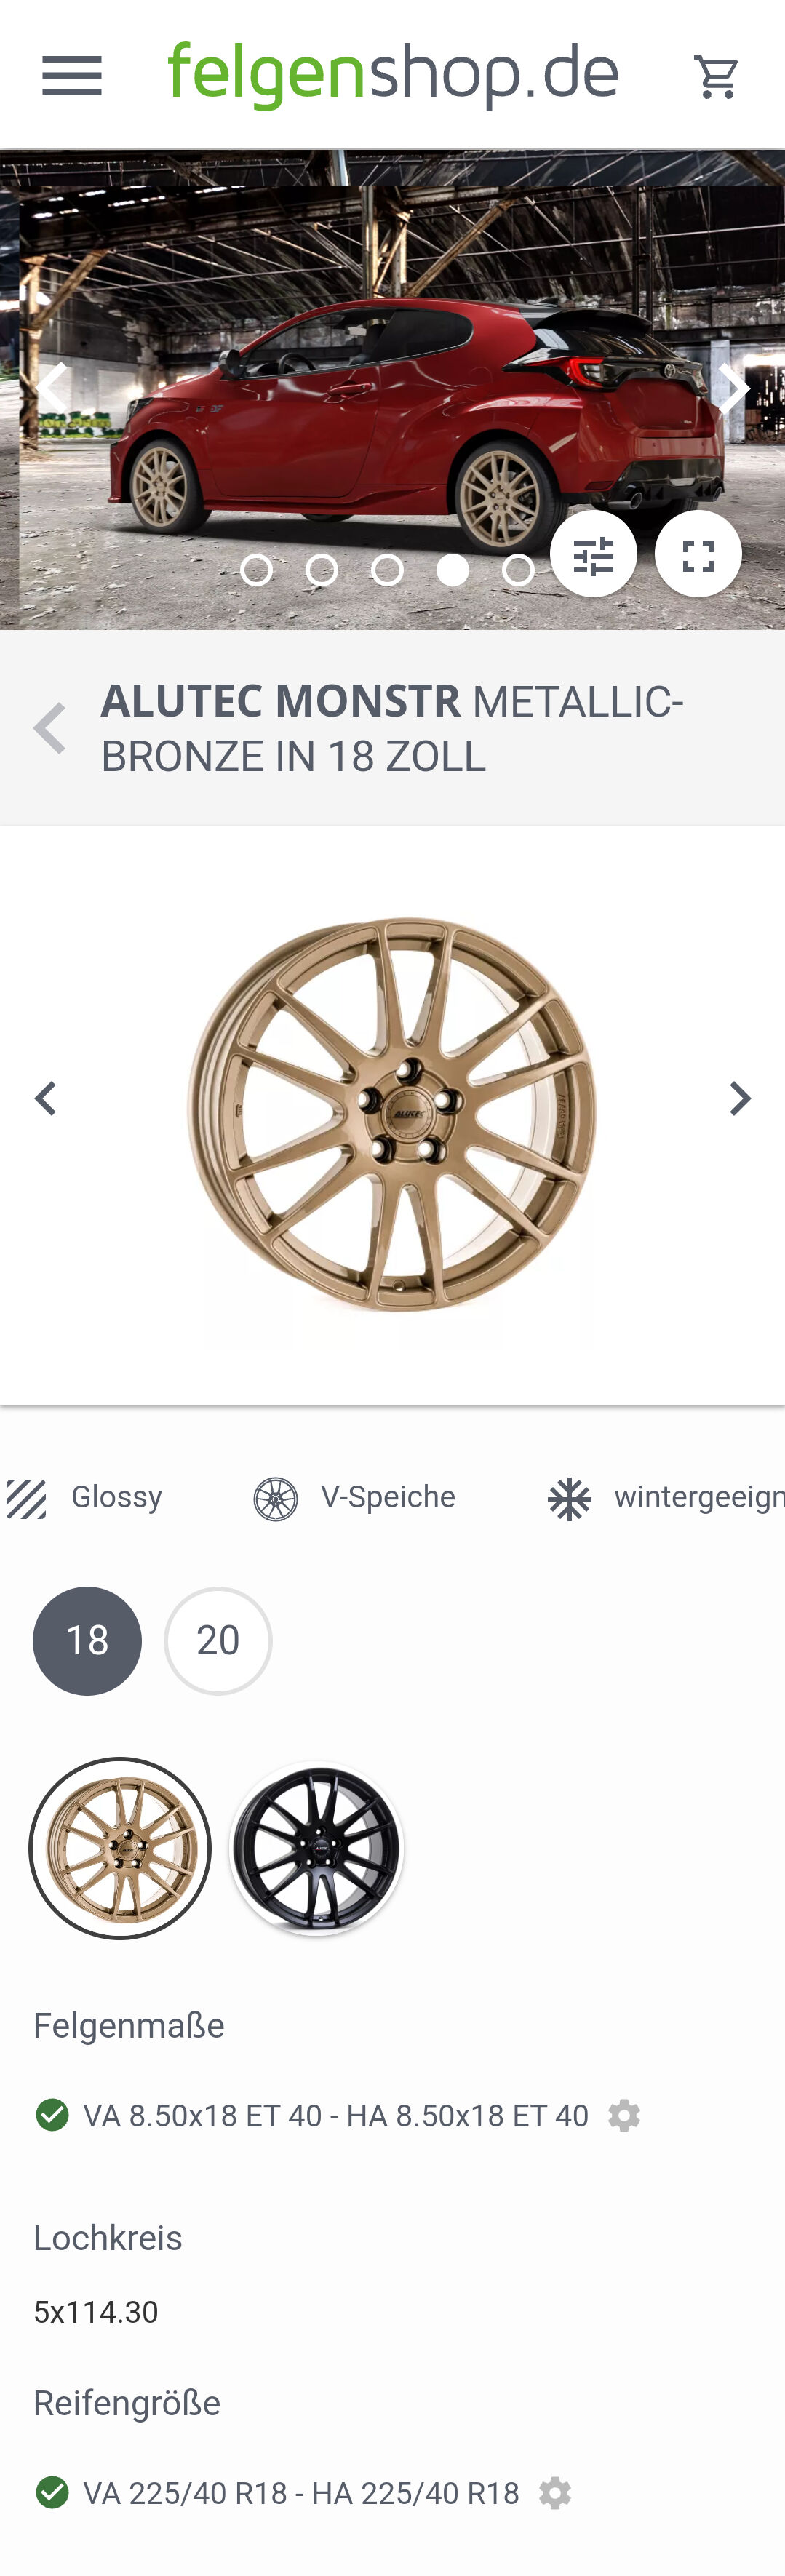This screenshot has width=785, height=2576.
Task: Open the shopping cart
Action: (716, 76)
